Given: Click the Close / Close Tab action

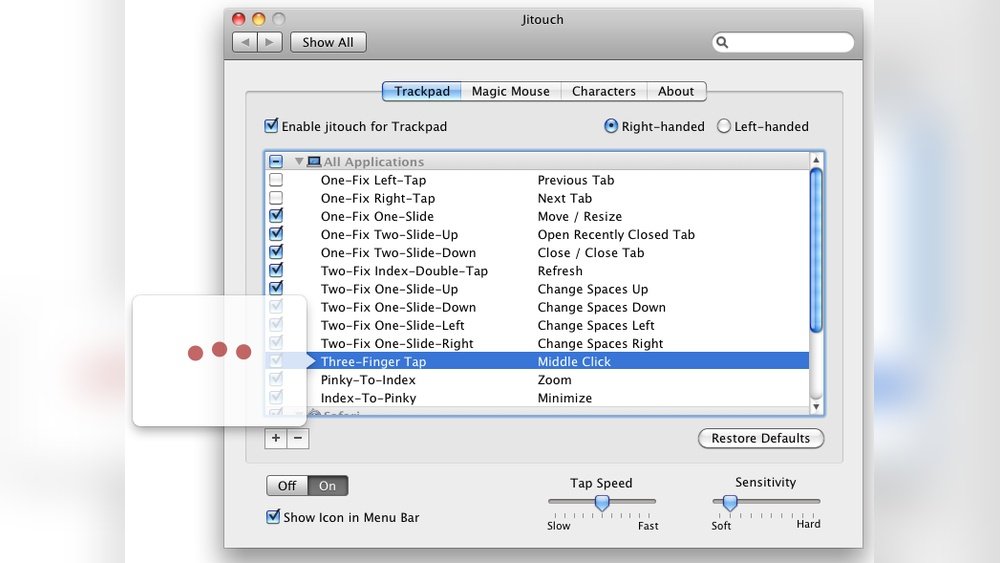Looking at the screenshot, I should (x=591, y=252).
